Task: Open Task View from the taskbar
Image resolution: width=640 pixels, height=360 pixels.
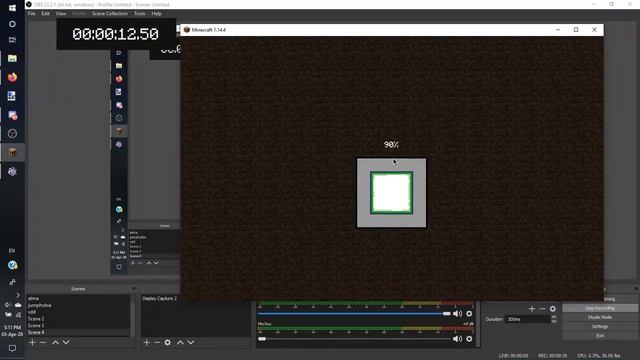Action: click(x=12, y=40)
